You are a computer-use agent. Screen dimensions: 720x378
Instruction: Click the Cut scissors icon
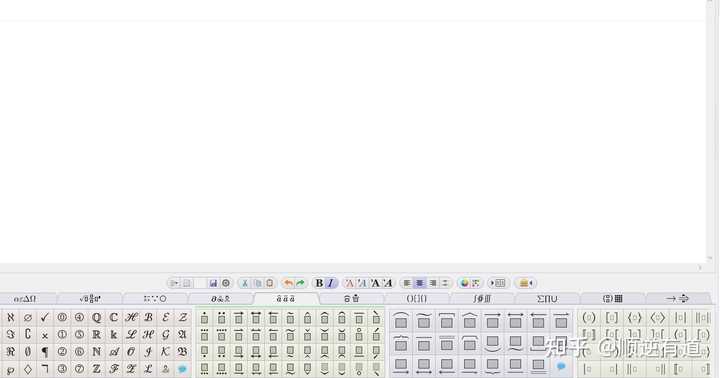pos(245,283)
